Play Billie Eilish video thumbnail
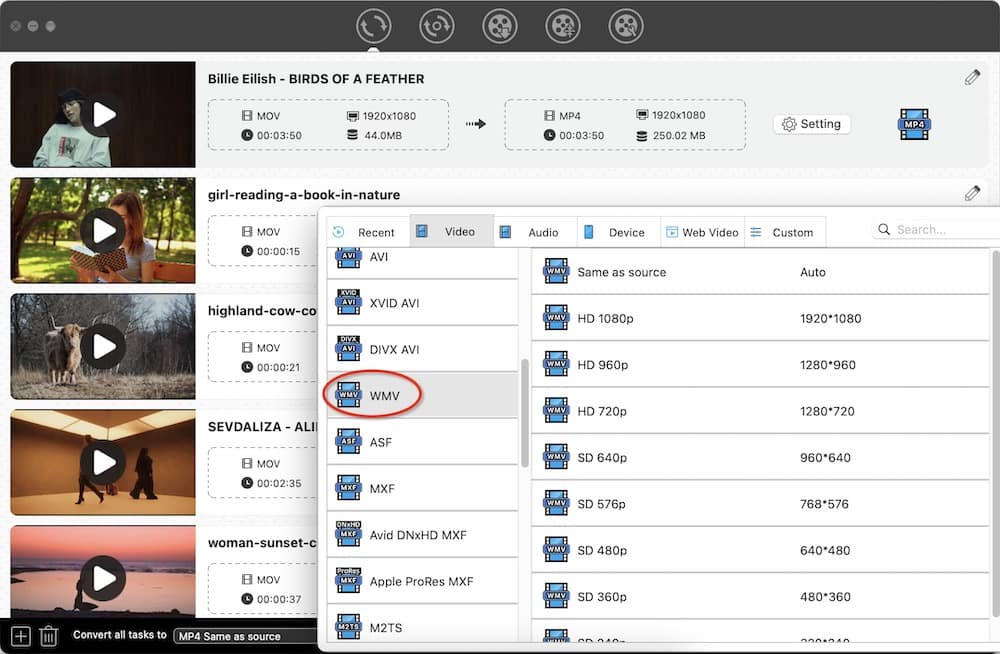The image size is (1000, 654). pyautogui.click(x=103, y=115)
